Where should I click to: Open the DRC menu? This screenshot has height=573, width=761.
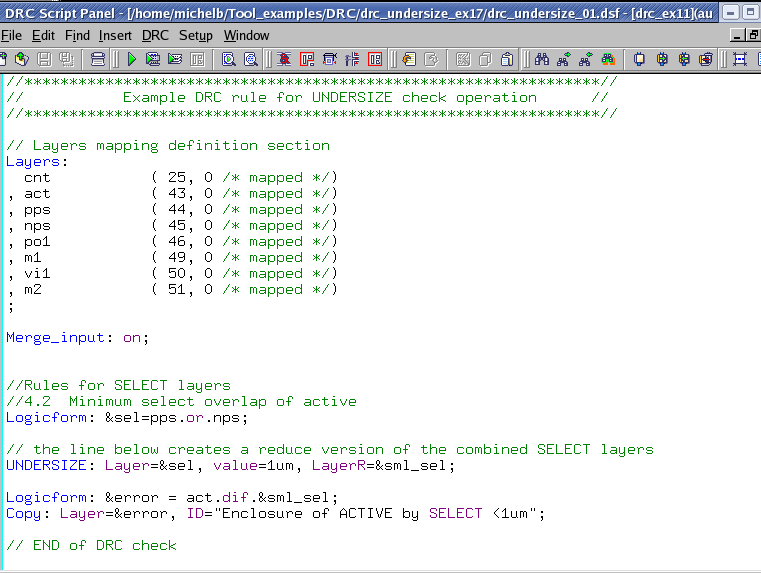click(x=155, y=35)
